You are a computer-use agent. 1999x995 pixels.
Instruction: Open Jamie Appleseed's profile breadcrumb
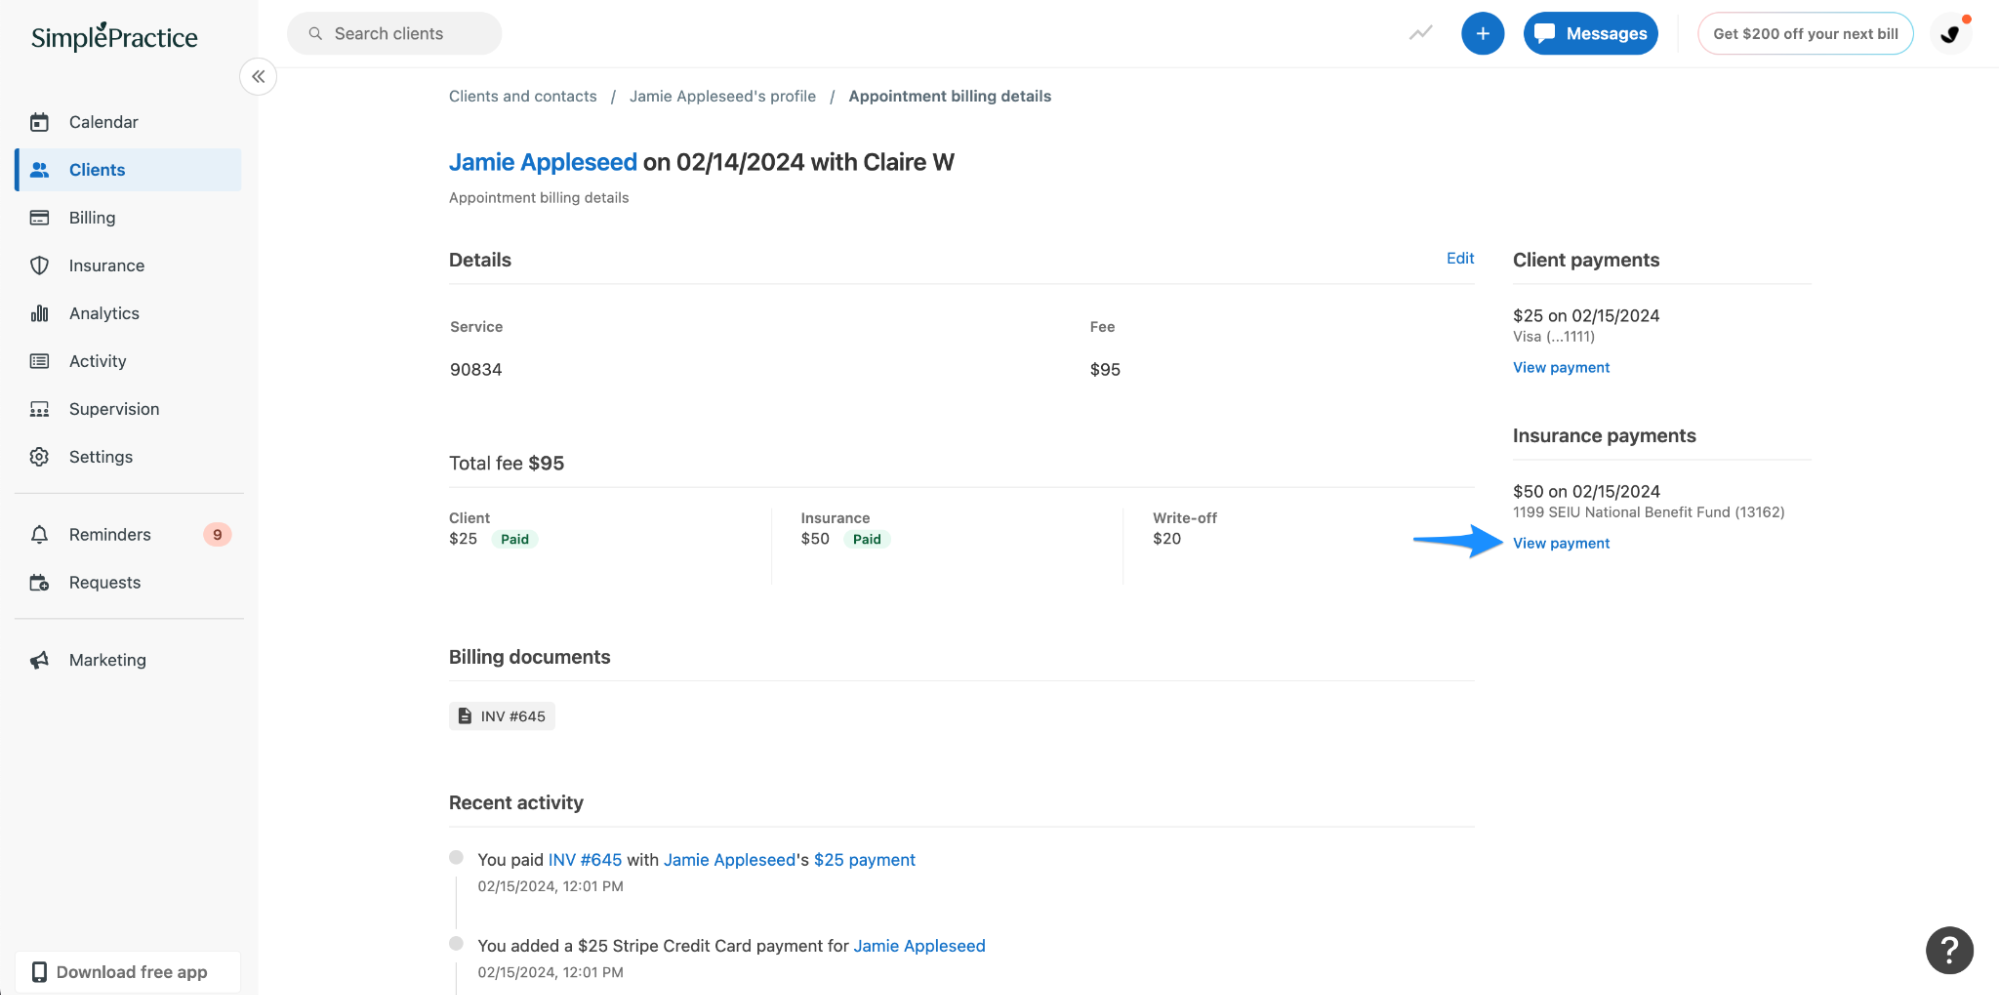click(x=722, y=95)
